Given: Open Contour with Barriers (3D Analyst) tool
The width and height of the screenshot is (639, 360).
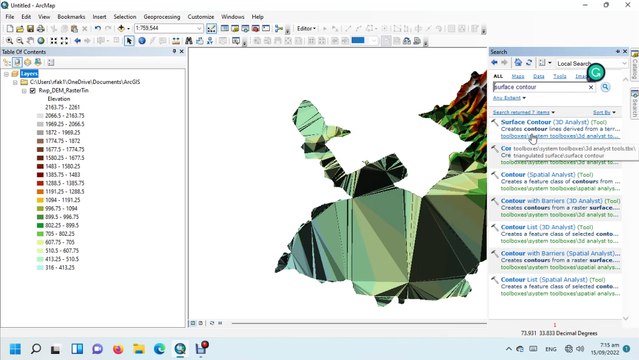Looking at the screenshot, I should 560,201.
